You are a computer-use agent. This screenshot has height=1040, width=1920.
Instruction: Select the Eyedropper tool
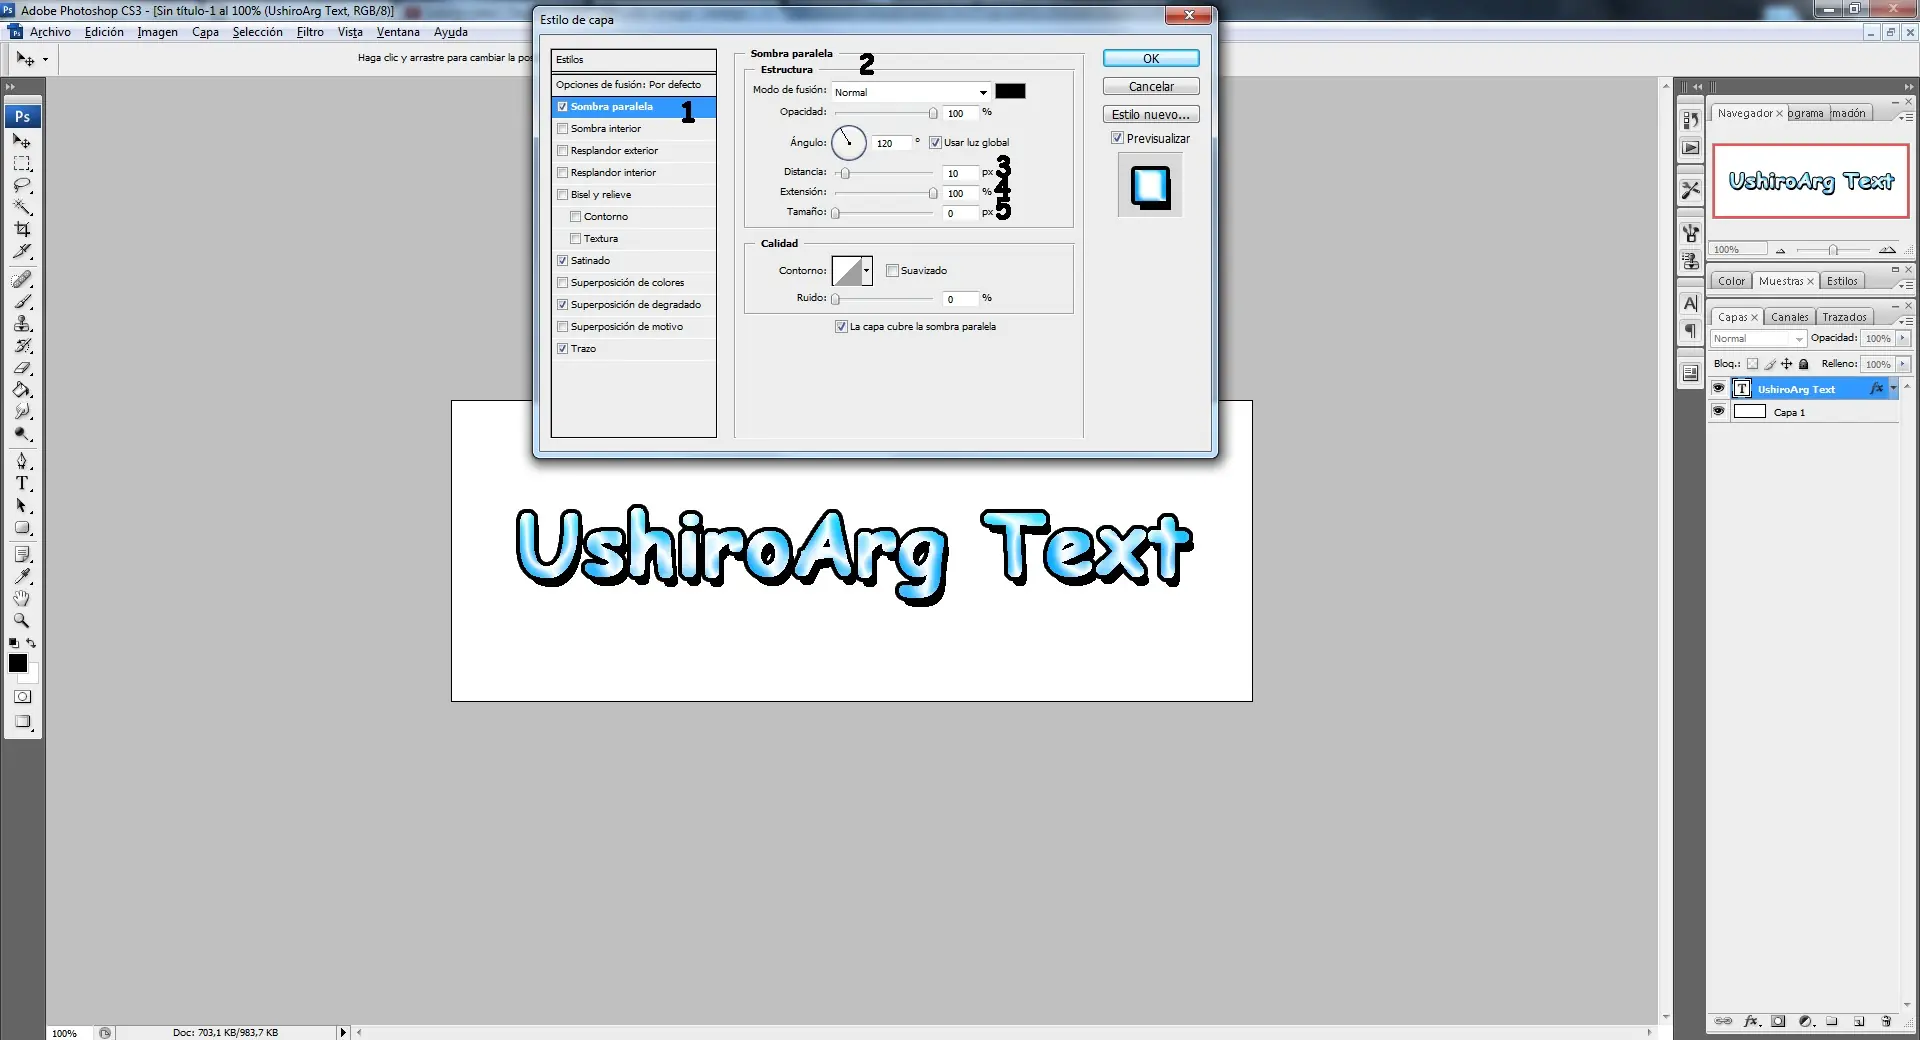[x=22, y=576]
